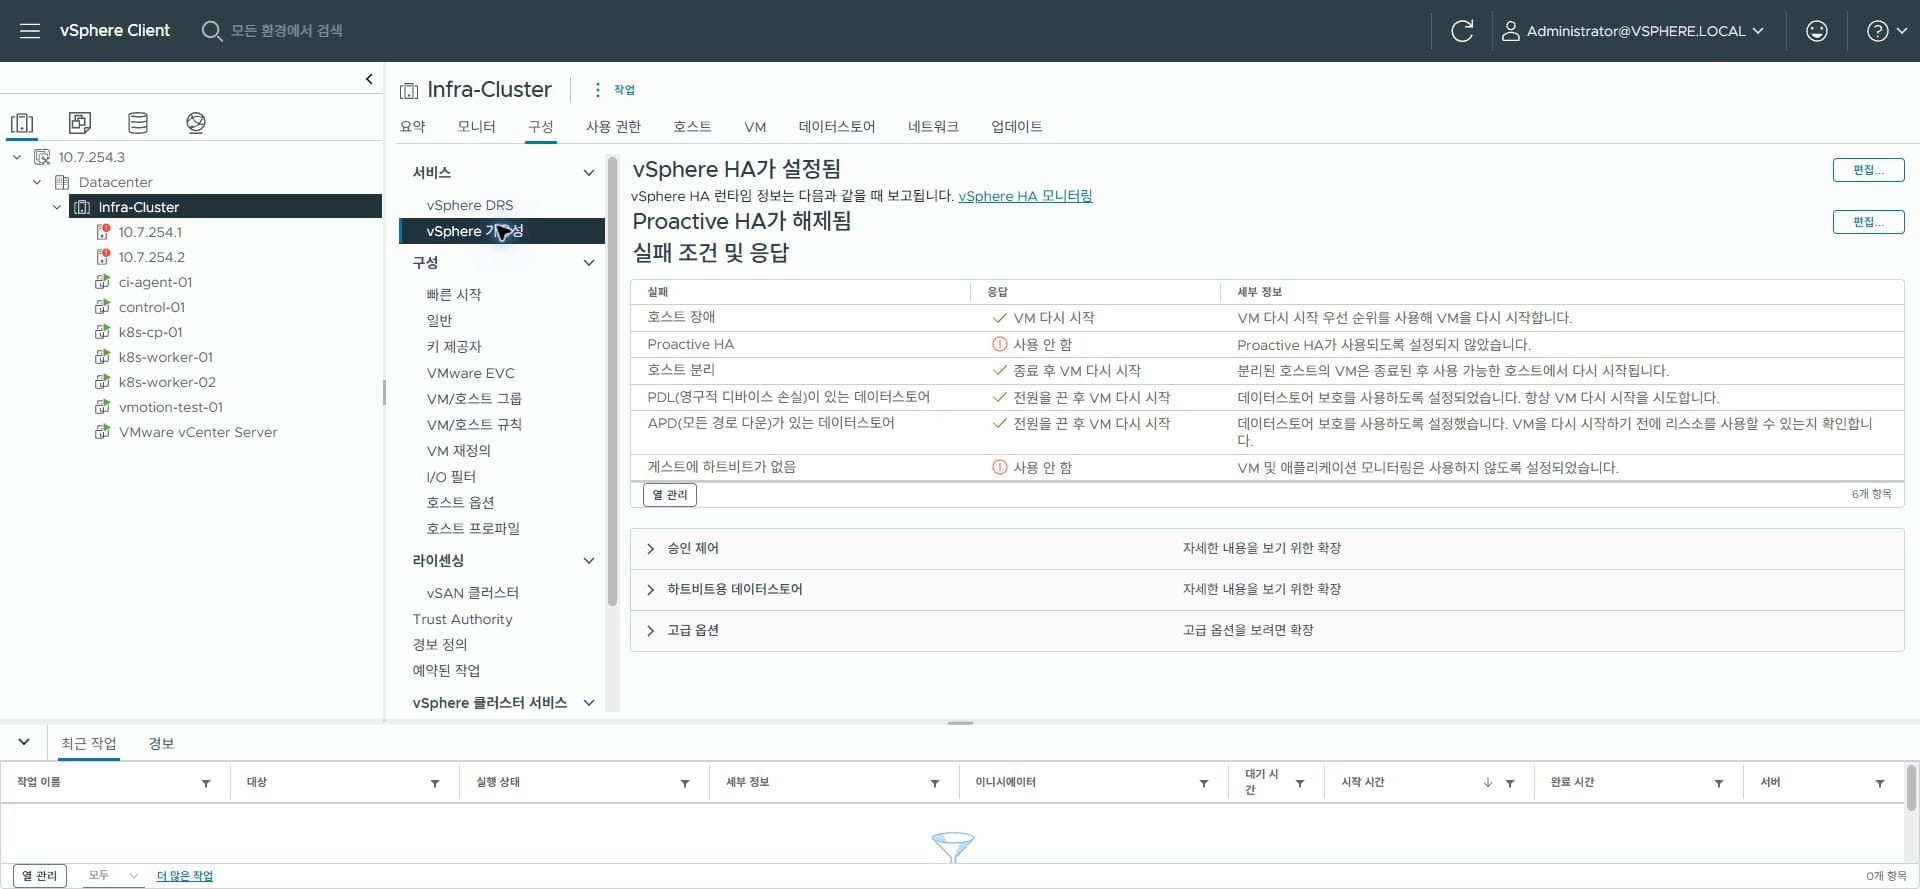Expand the 승인 제어 section
The width and height of the screenshot is (1920, 889).
tap(650, 549)
